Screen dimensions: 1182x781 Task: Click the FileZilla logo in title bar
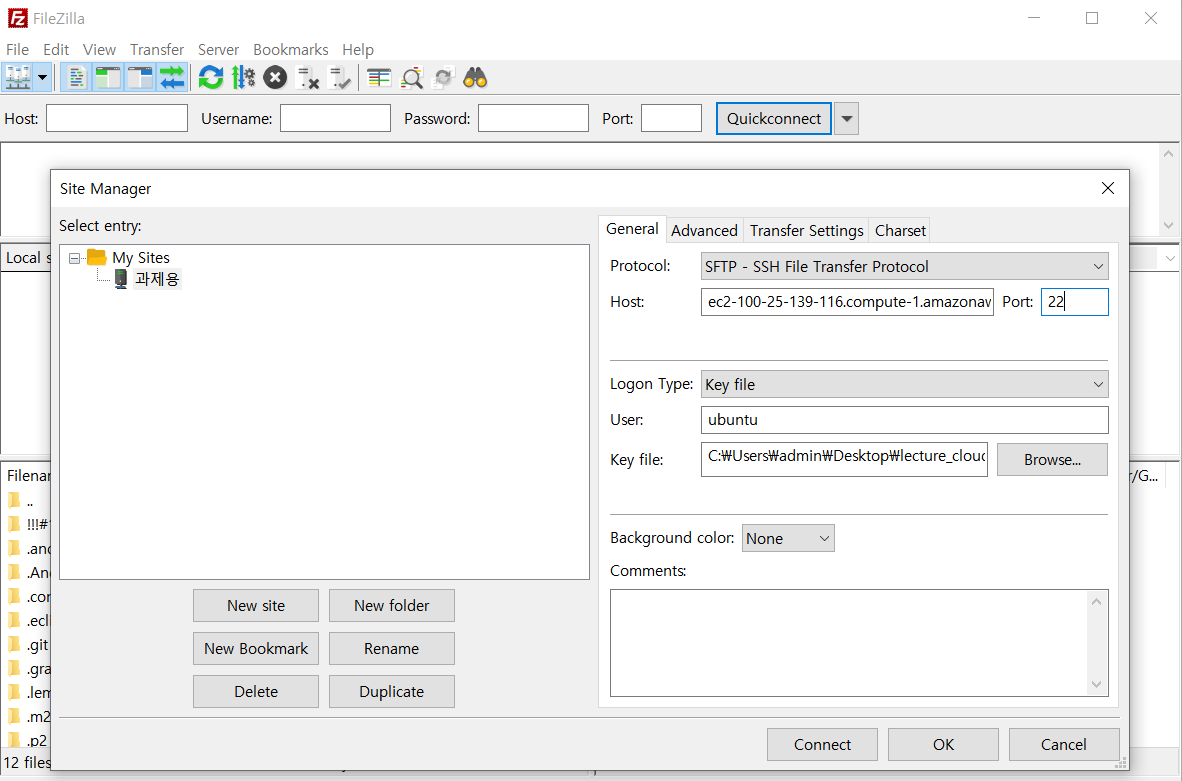pos(17,18)
